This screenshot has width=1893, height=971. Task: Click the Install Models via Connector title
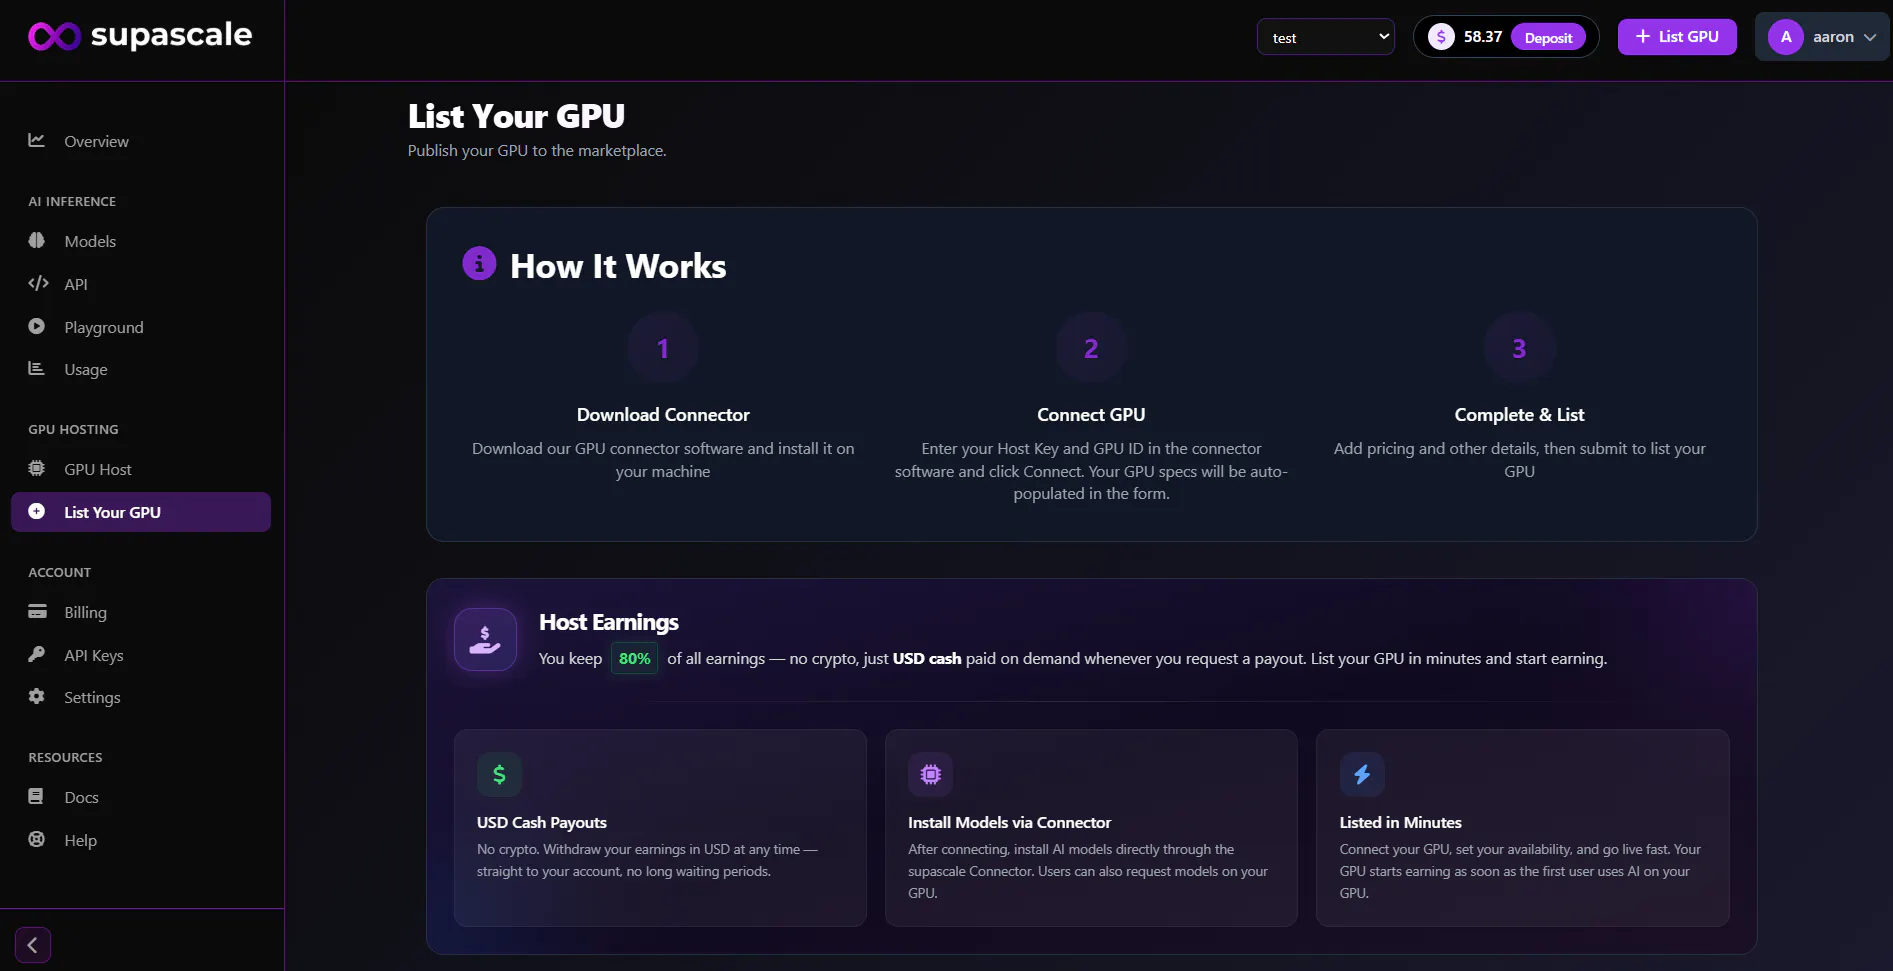click(1009, 822)
